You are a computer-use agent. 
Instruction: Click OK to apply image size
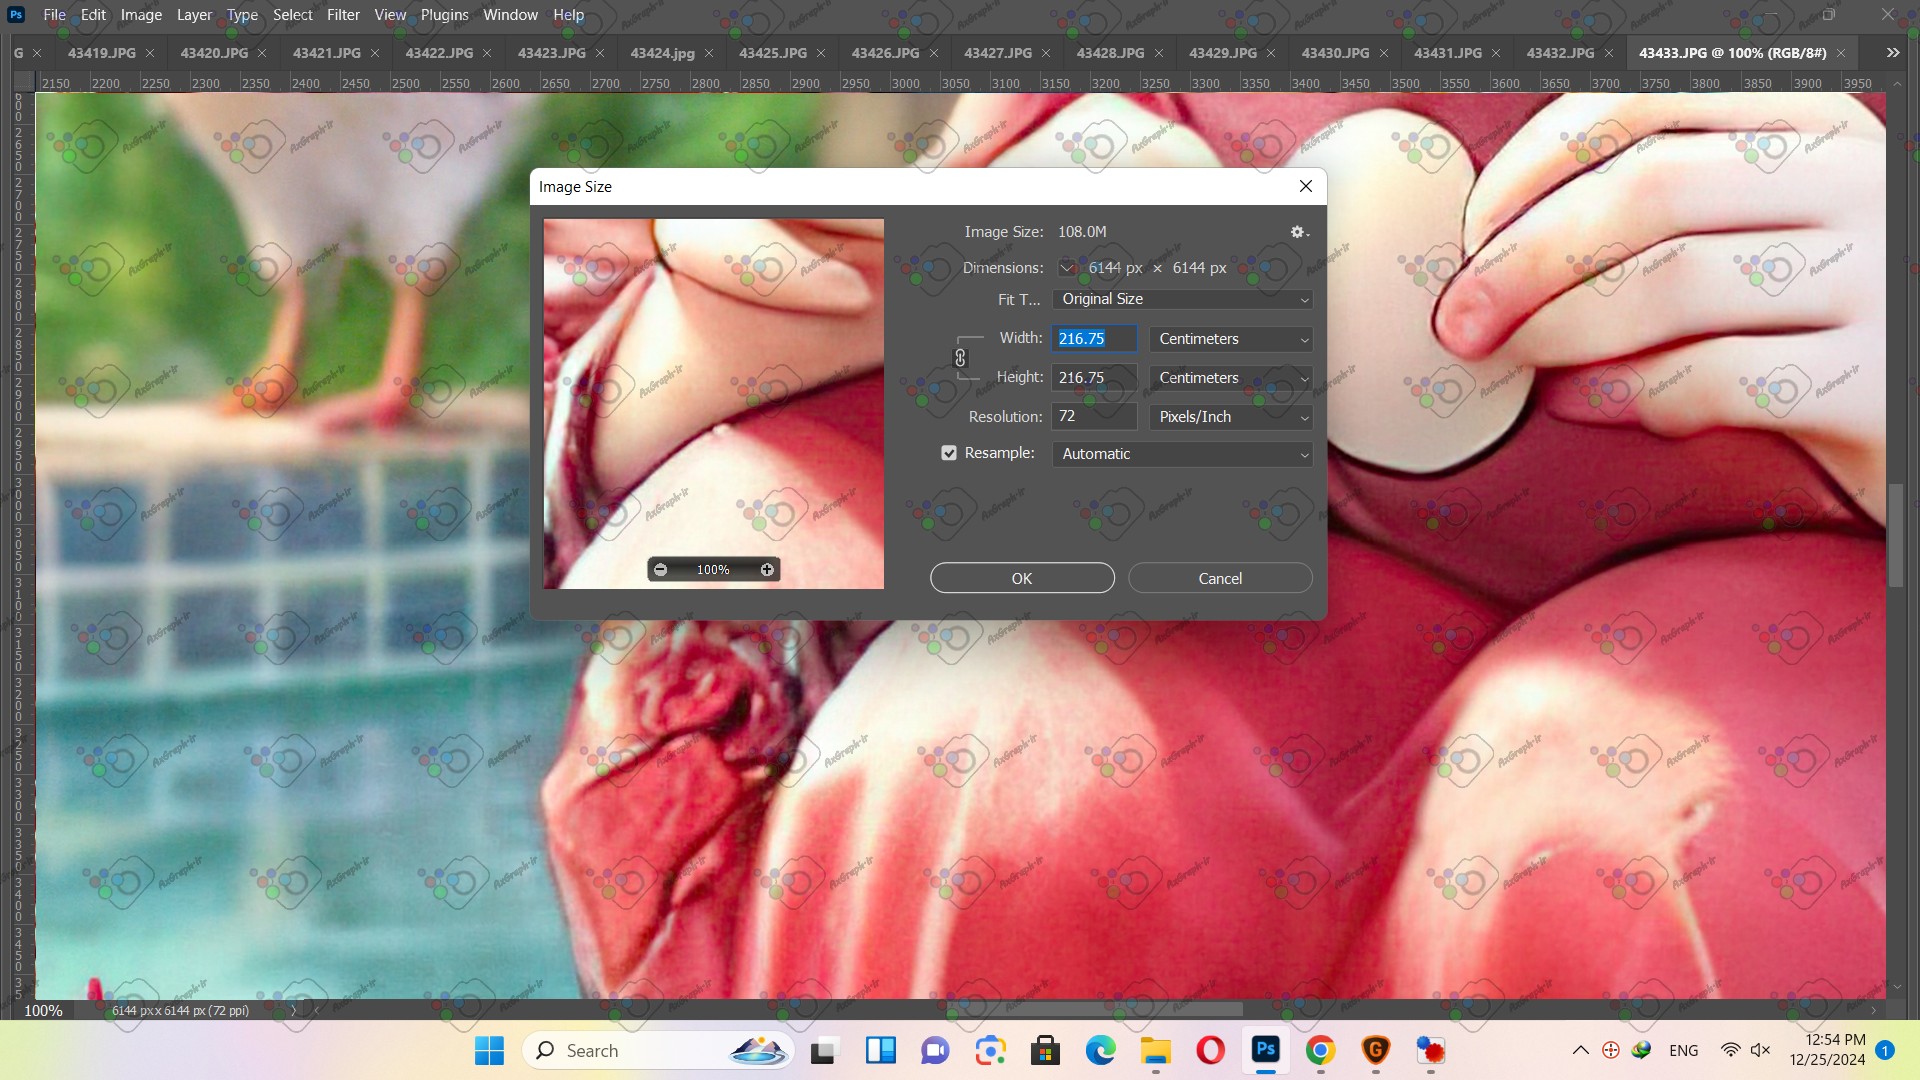coord(1022,578)
